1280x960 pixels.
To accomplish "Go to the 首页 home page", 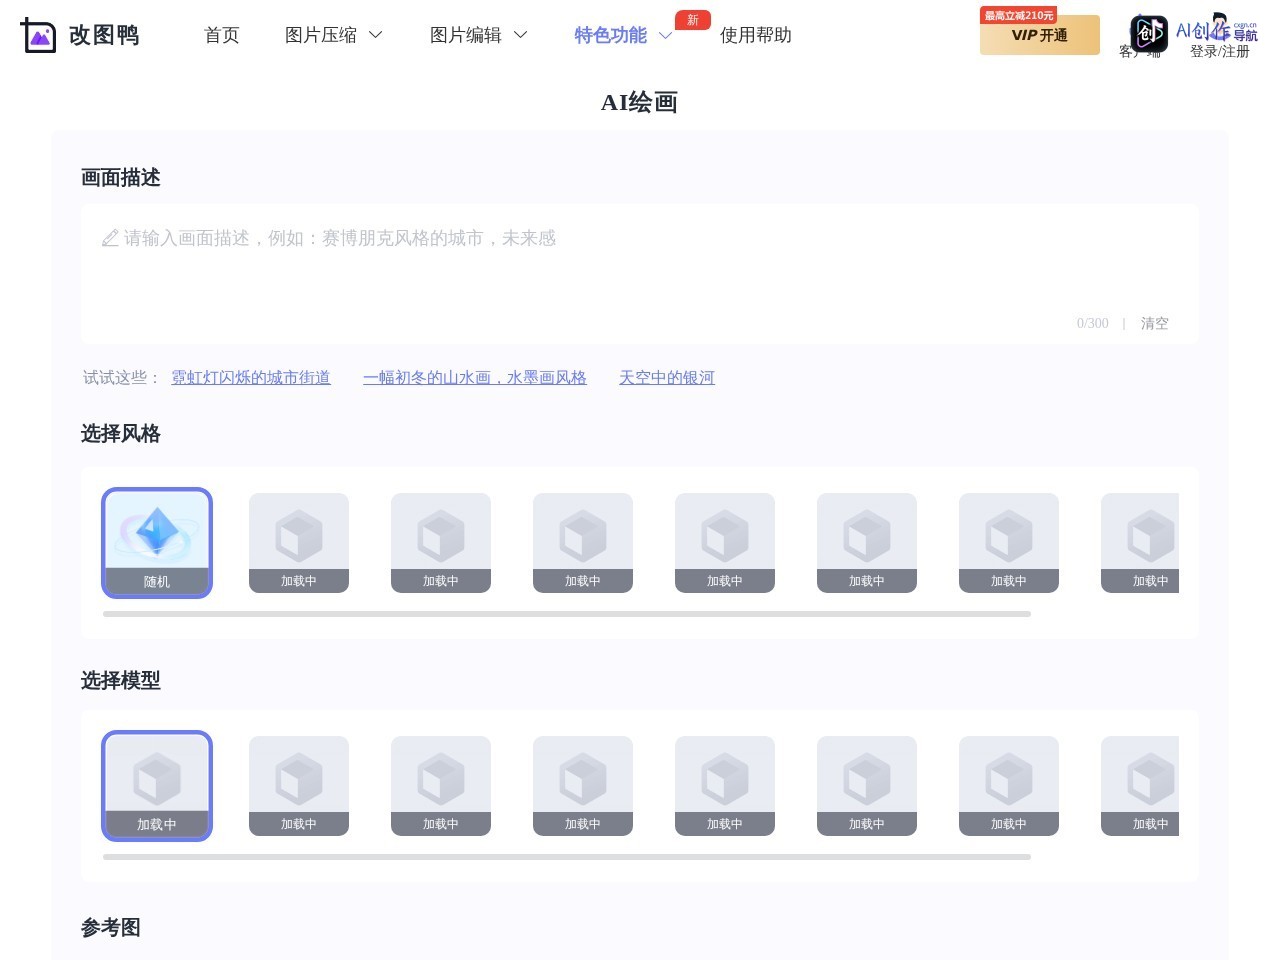I will [222, 35].
